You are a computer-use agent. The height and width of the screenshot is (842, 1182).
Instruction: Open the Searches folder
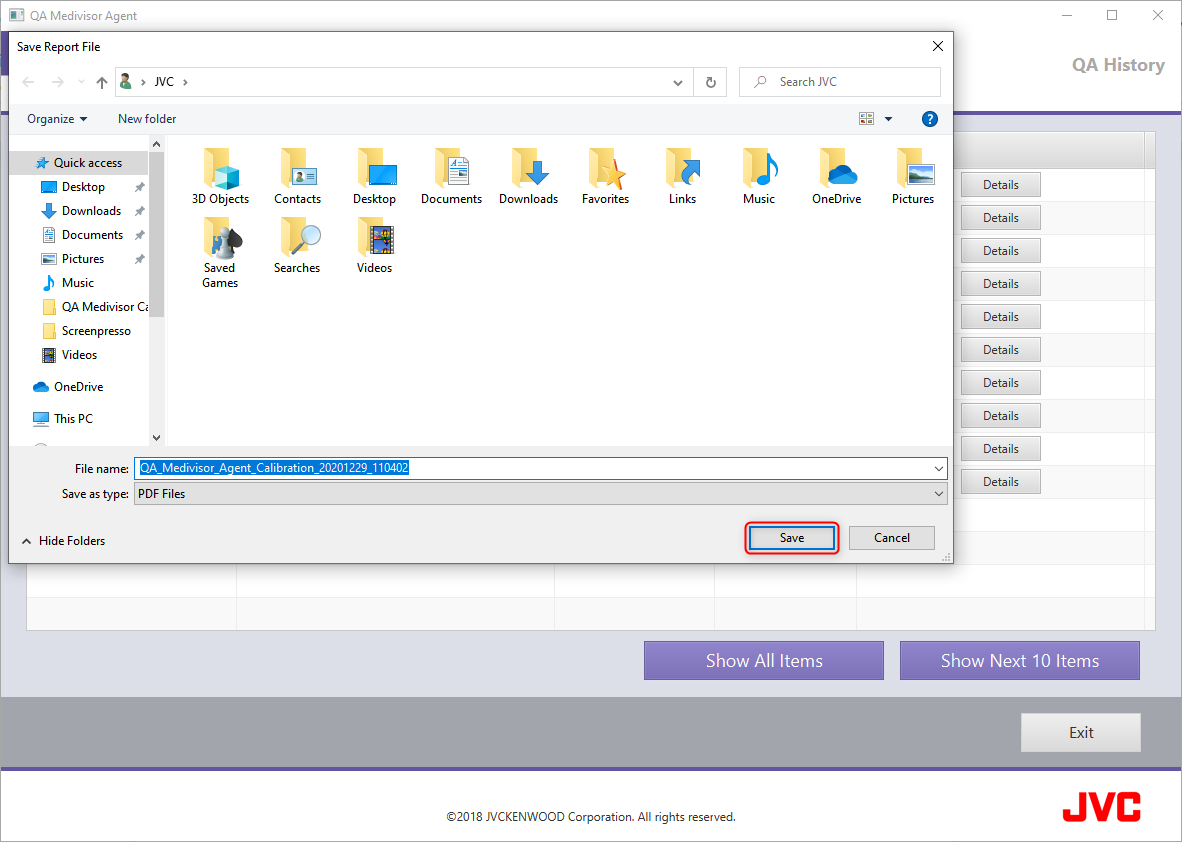[297, 246]
